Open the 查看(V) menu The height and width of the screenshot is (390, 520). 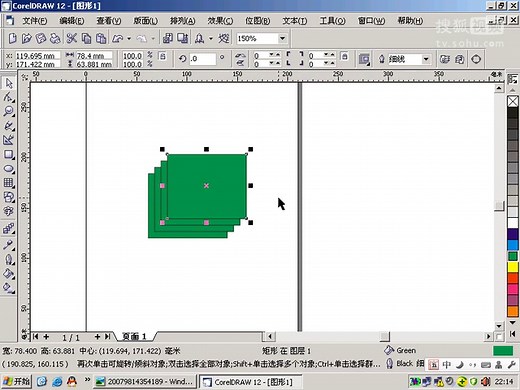pyautogui.click(x=108, y=21)
